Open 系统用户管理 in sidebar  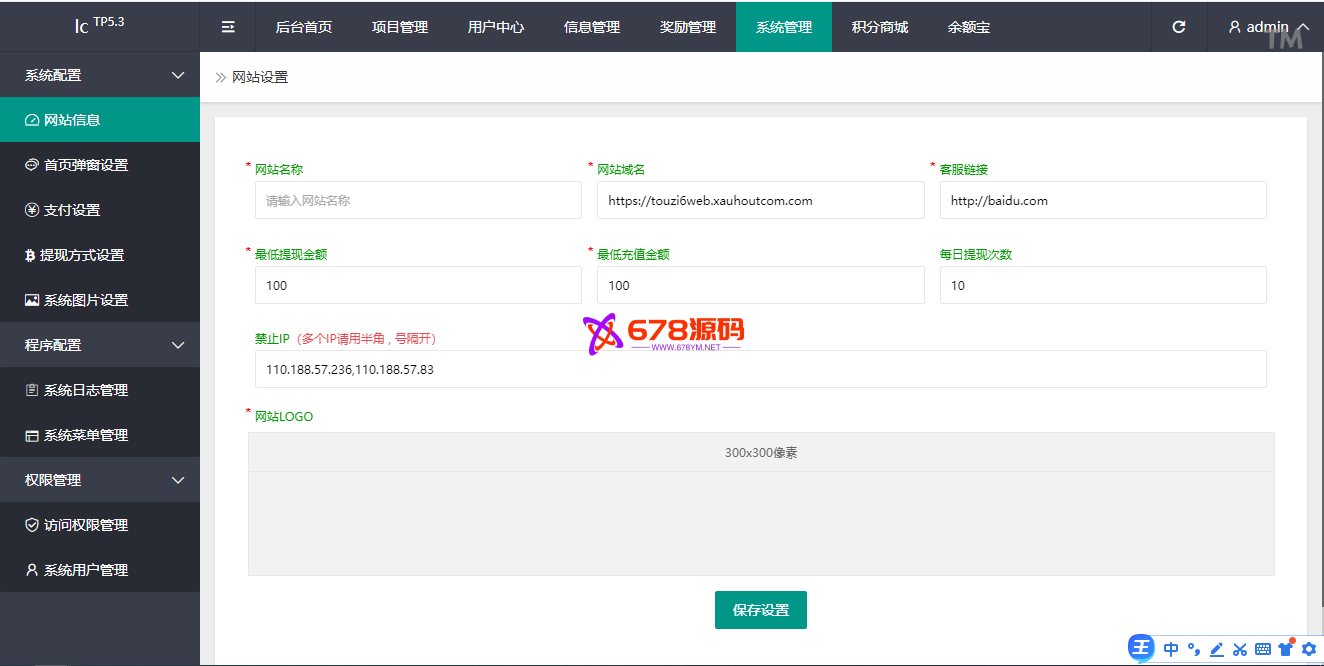[x=86, y=570]
